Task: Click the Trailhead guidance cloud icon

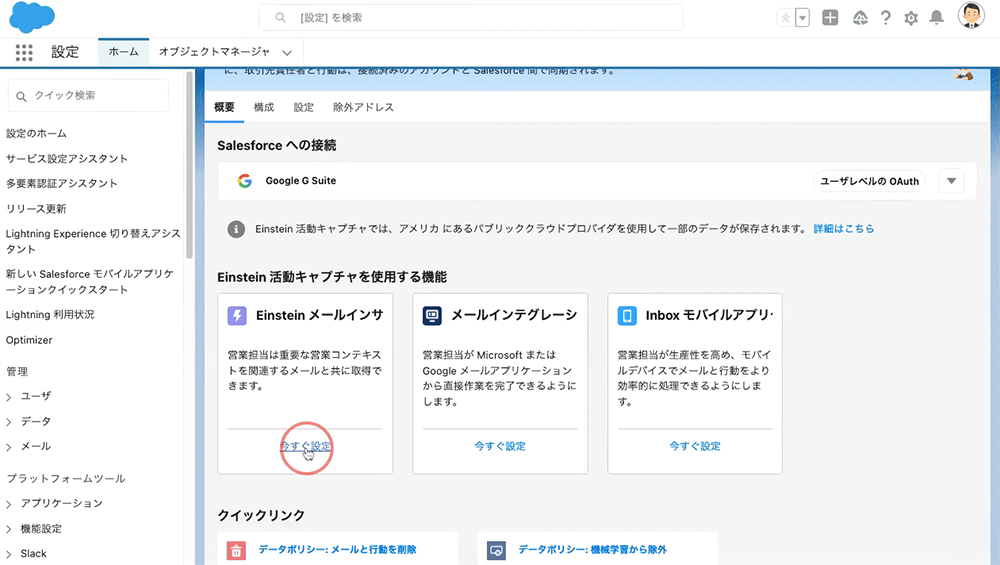Action: tap(860, 18)
